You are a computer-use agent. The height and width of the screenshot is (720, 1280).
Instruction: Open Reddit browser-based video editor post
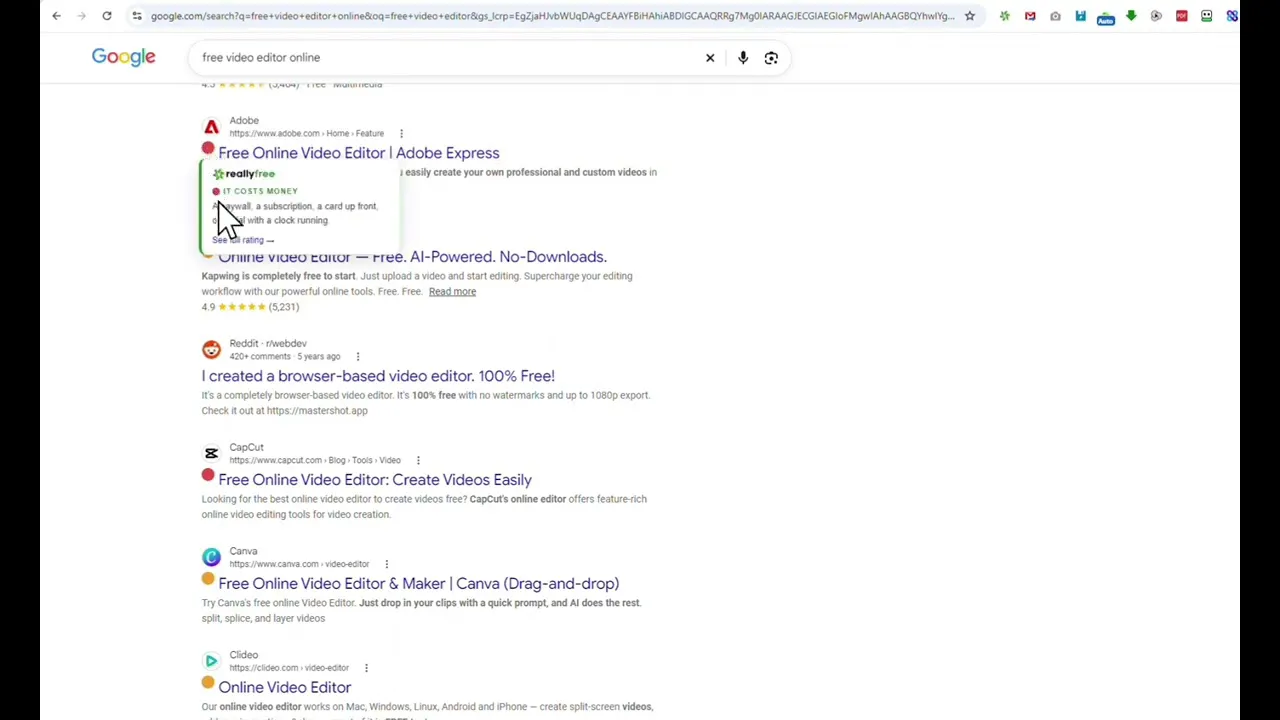[x=378, y=376]
